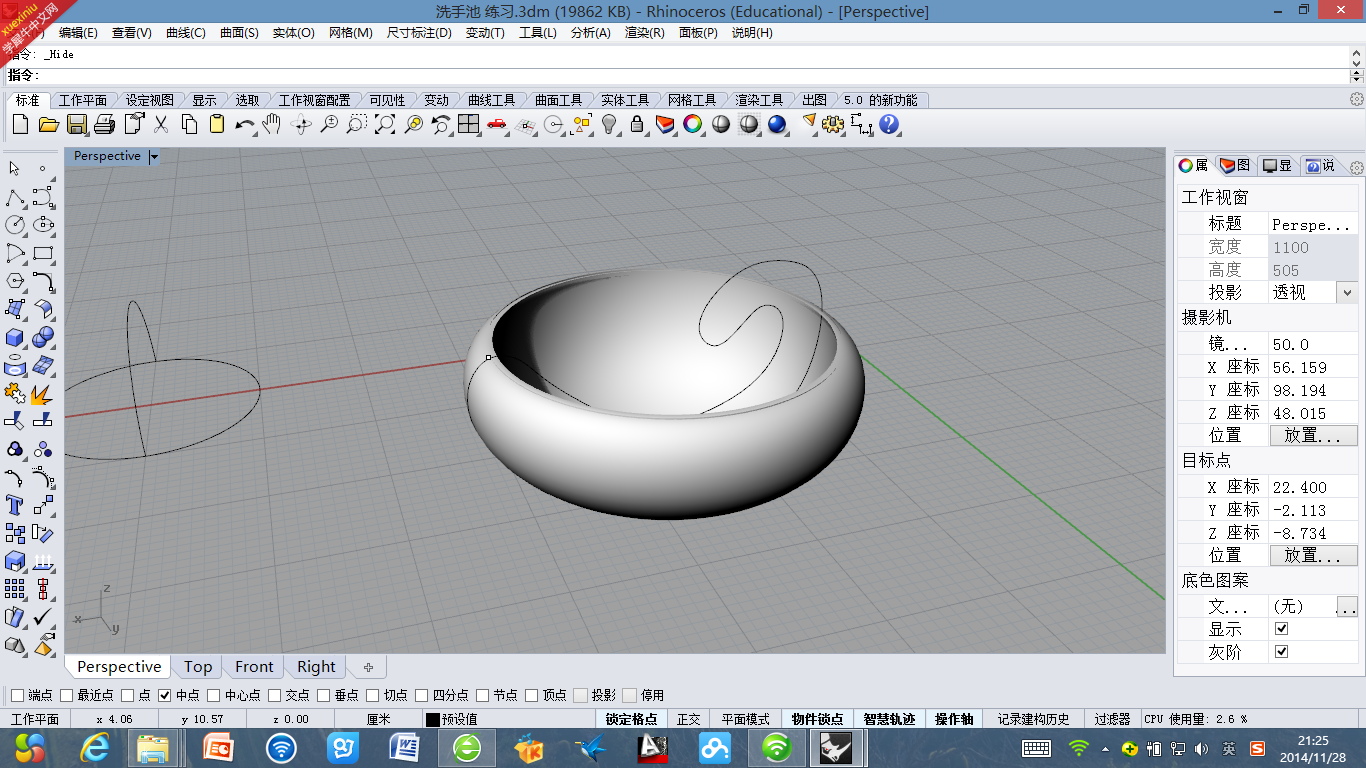Switch to the Front viewport tab
Image resolution: width=1366 pixels, height=768 pixels.
254,667
